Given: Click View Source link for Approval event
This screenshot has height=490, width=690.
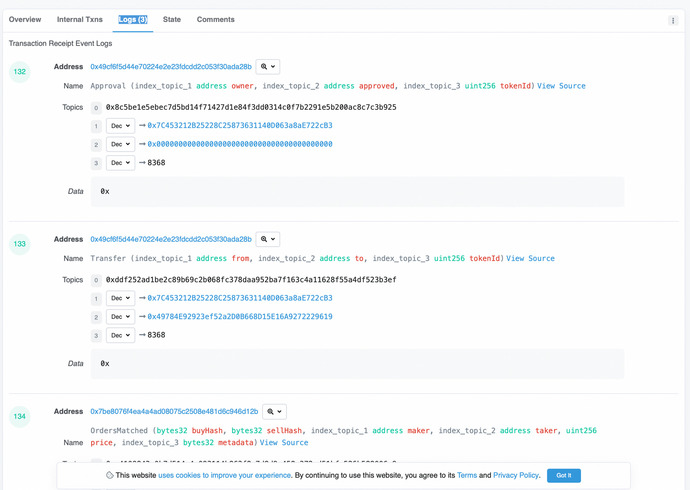Looking at the screenshot, I should [561, 86].
